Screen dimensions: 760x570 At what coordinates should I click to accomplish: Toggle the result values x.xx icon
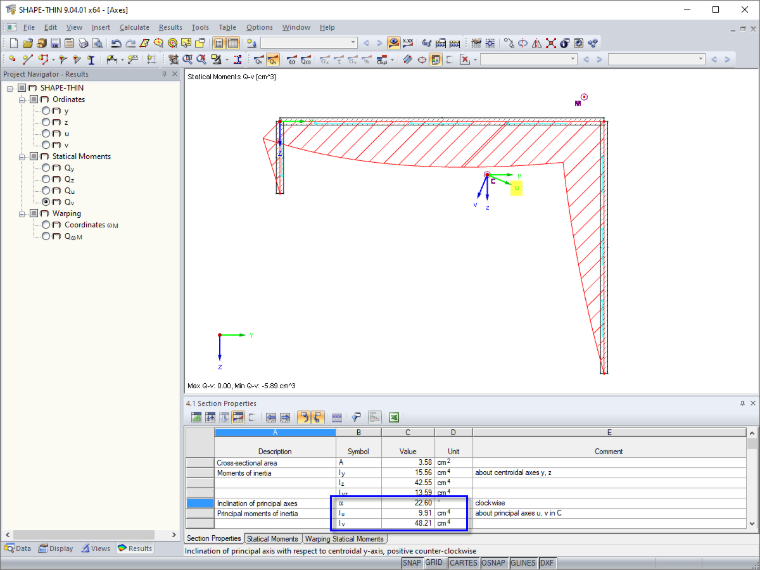click(x=408, y=43)
